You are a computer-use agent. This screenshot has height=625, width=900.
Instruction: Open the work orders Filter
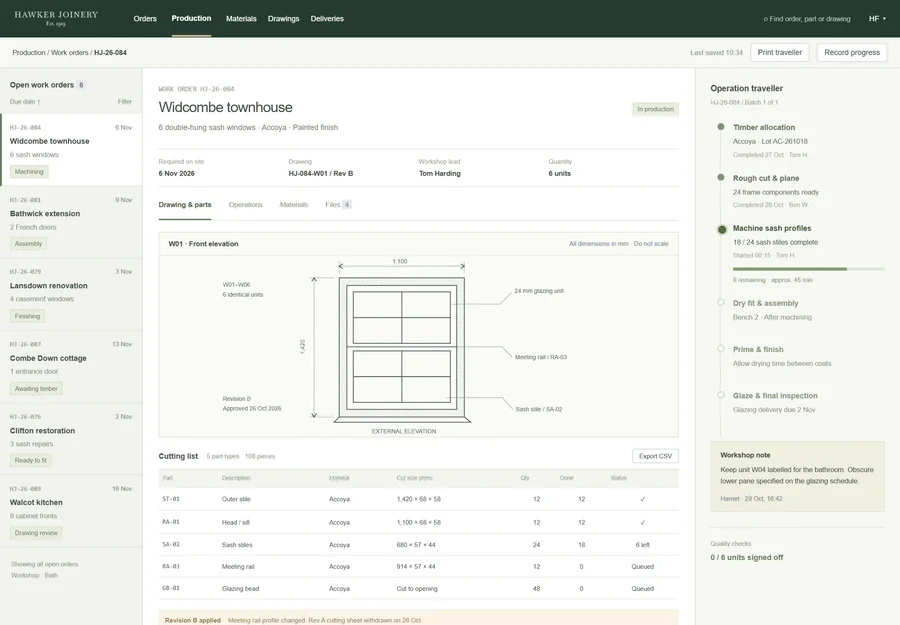125,102
